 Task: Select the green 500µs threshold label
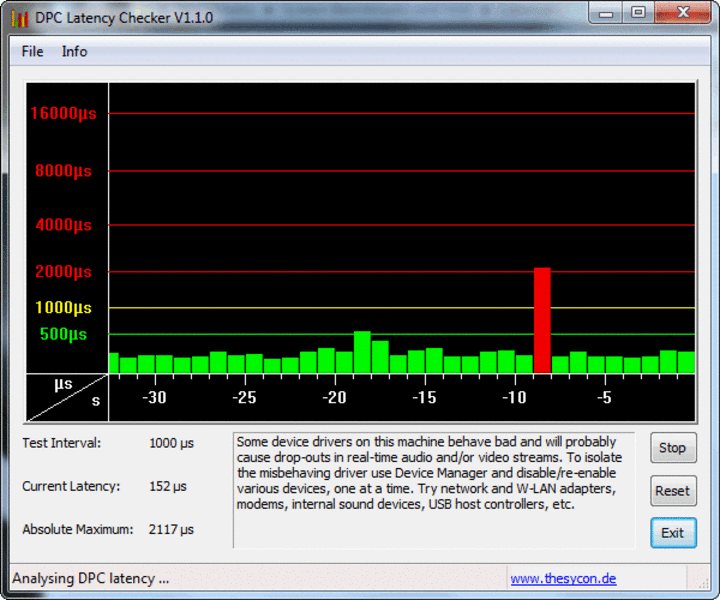tap(63, 334)
